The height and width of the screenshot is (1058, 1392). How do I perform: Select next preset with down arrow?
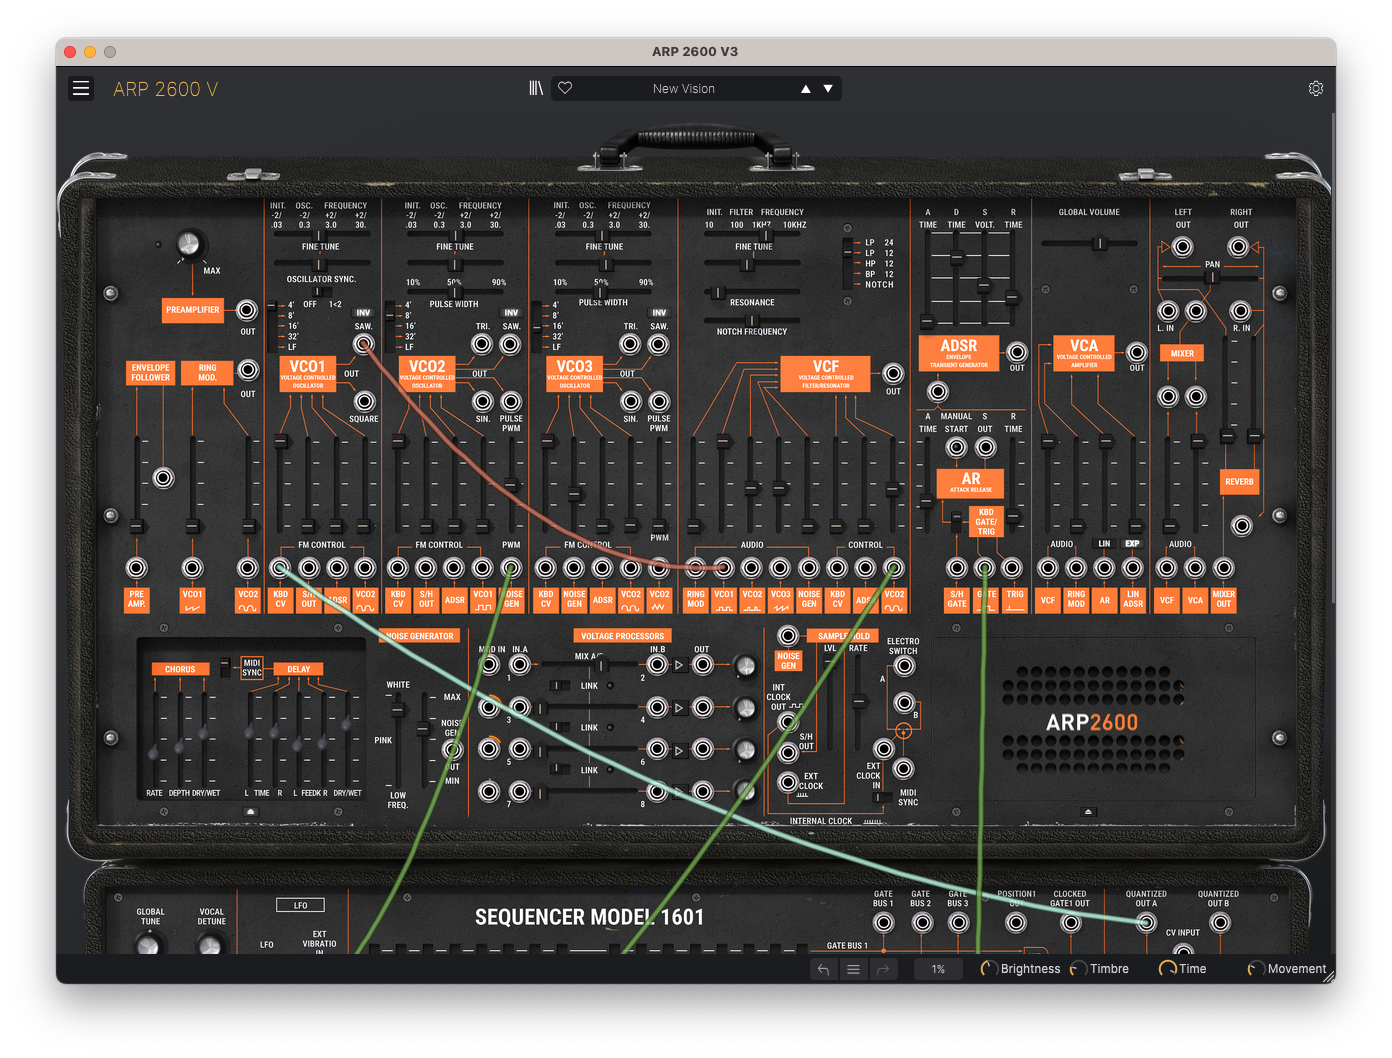tap(828, 89)
